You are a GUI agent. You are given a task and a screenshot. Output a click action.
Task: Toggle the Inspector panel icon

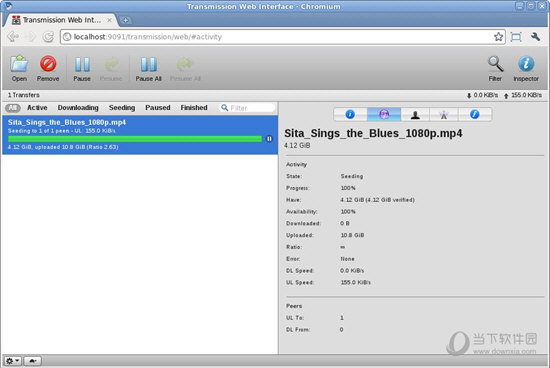click(526, 69)
